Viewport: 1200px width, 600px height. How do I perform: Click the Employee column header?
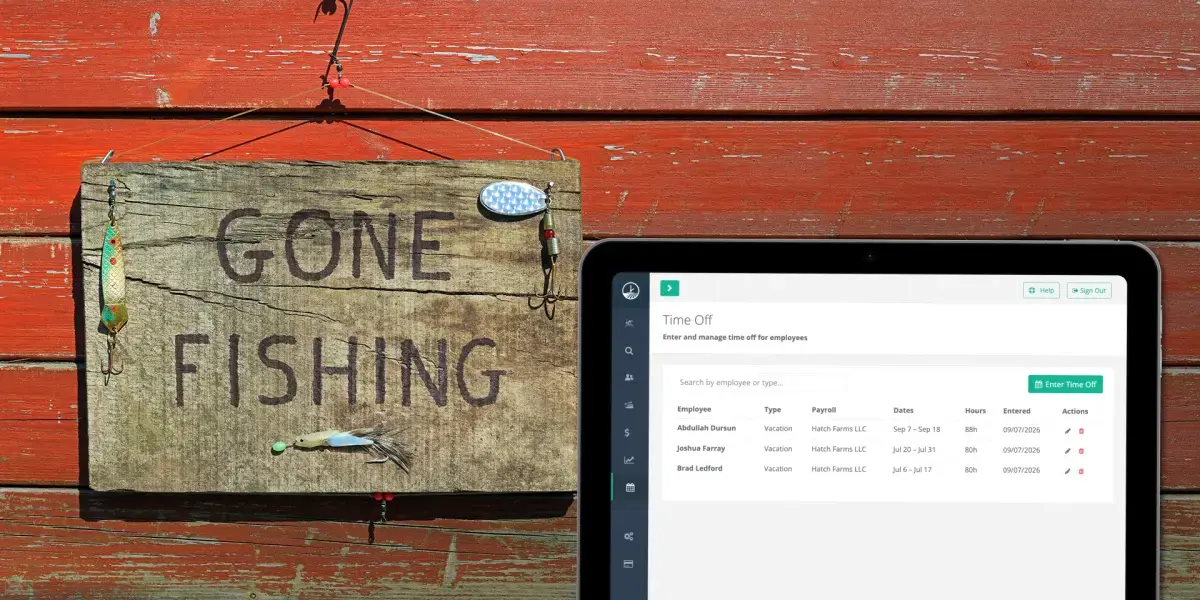tap(694, 410)
